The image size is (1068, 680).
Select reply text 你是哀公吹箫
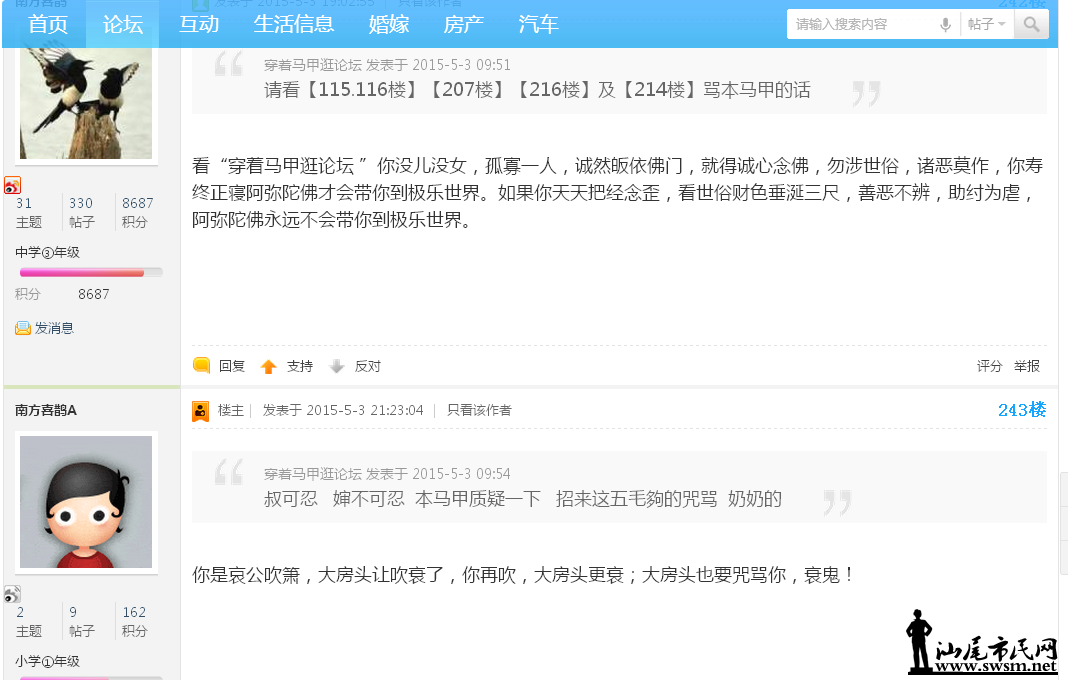tap(246, 575)
